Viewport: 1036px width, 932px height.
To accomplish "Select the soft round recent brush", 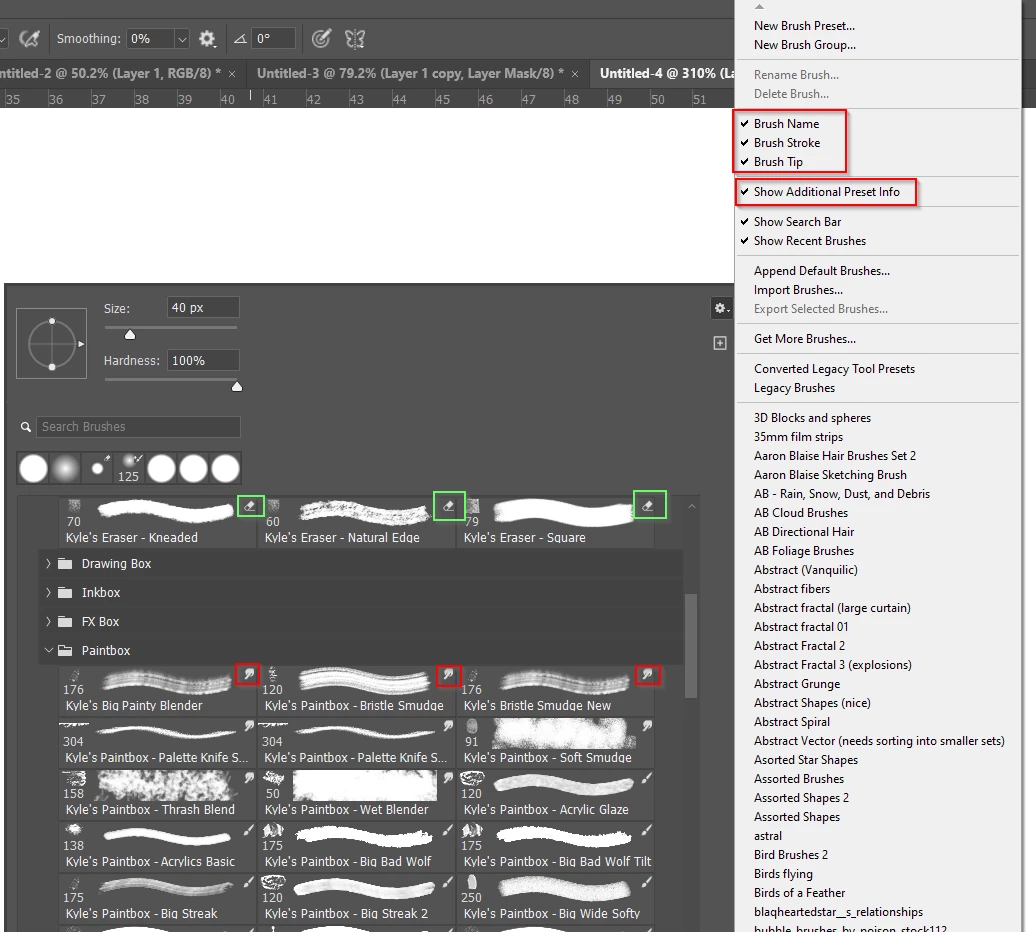I will 65,468.
